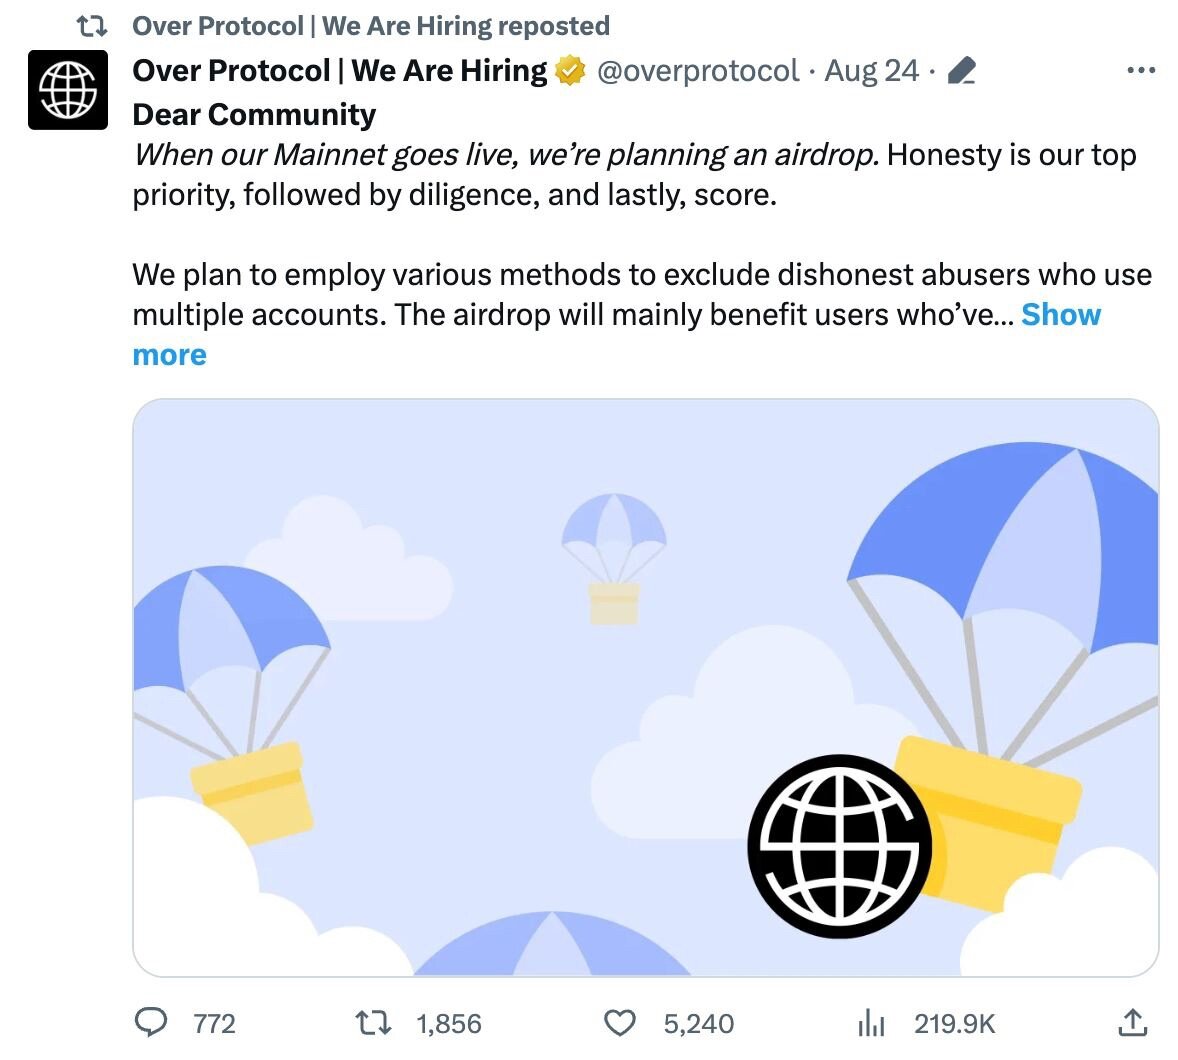Click the airdrop illustration image
Screen dimensions: 1178x1060
[x=644, y=686]
